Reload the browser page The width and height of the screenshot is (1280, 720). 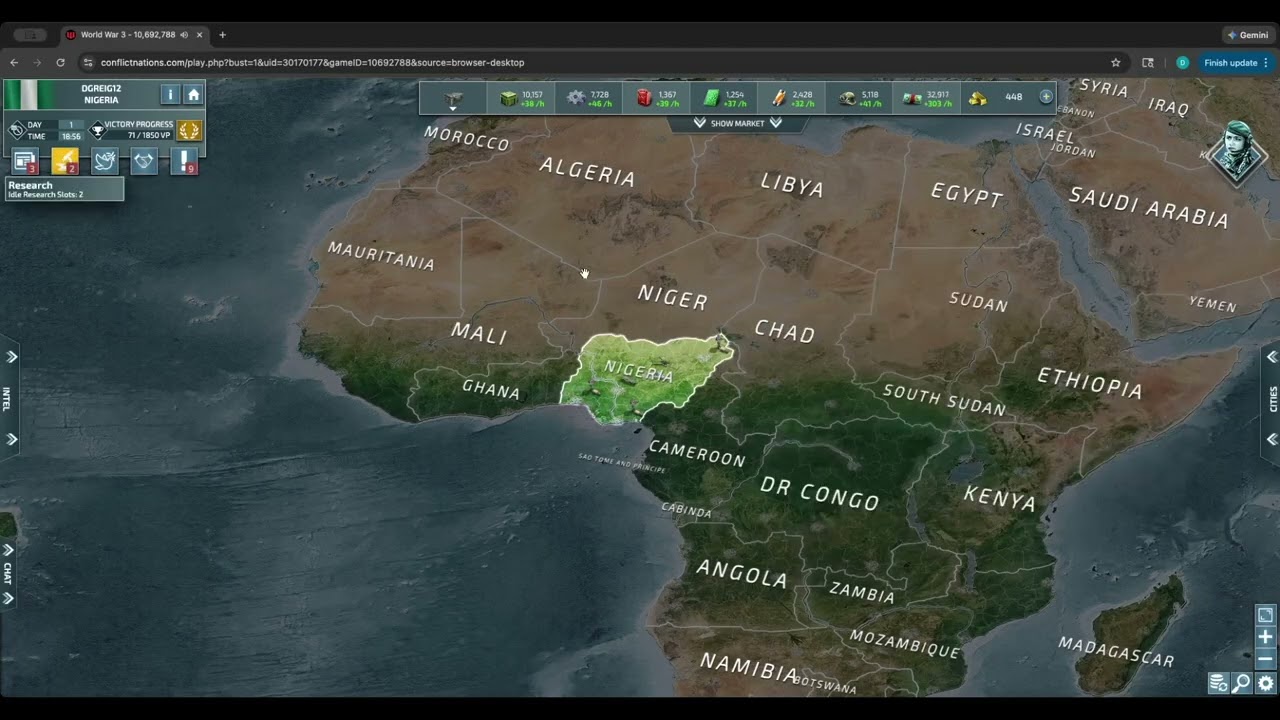click(x=60, y=62)
